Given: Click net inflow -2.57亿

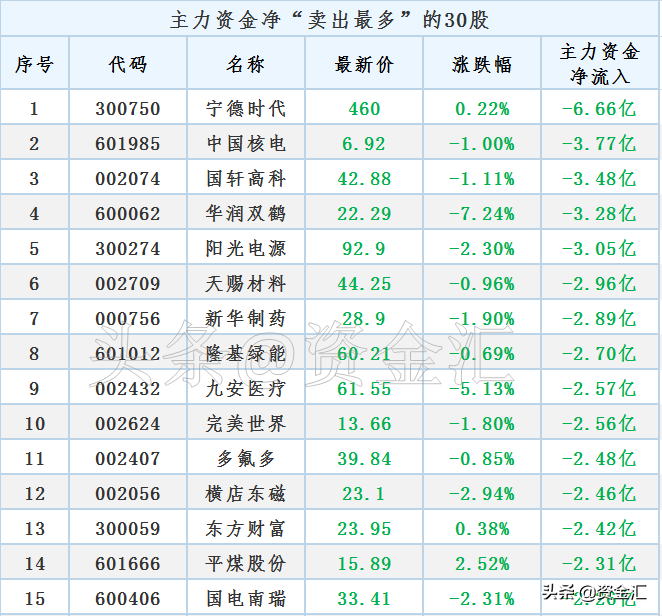Looking at the screenshot, I should [x=599, y=389].
